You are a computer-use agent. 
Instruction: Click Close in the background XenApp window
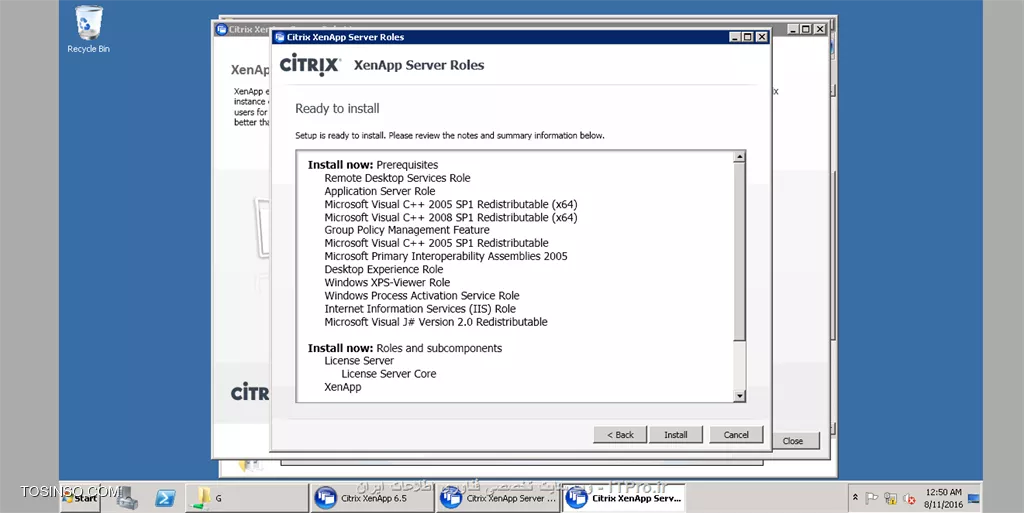tap(793, 441)
